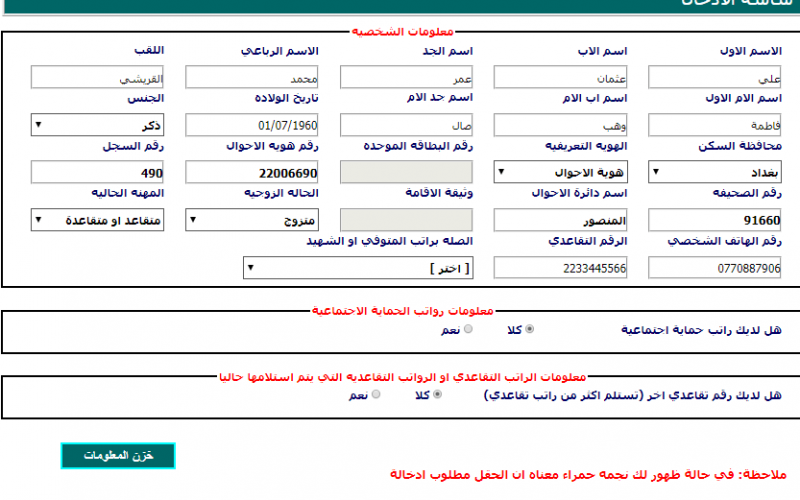
Task: Open المهنة الحالية dropdown showing متقاعد او متقاعدة
Action: 97,220
